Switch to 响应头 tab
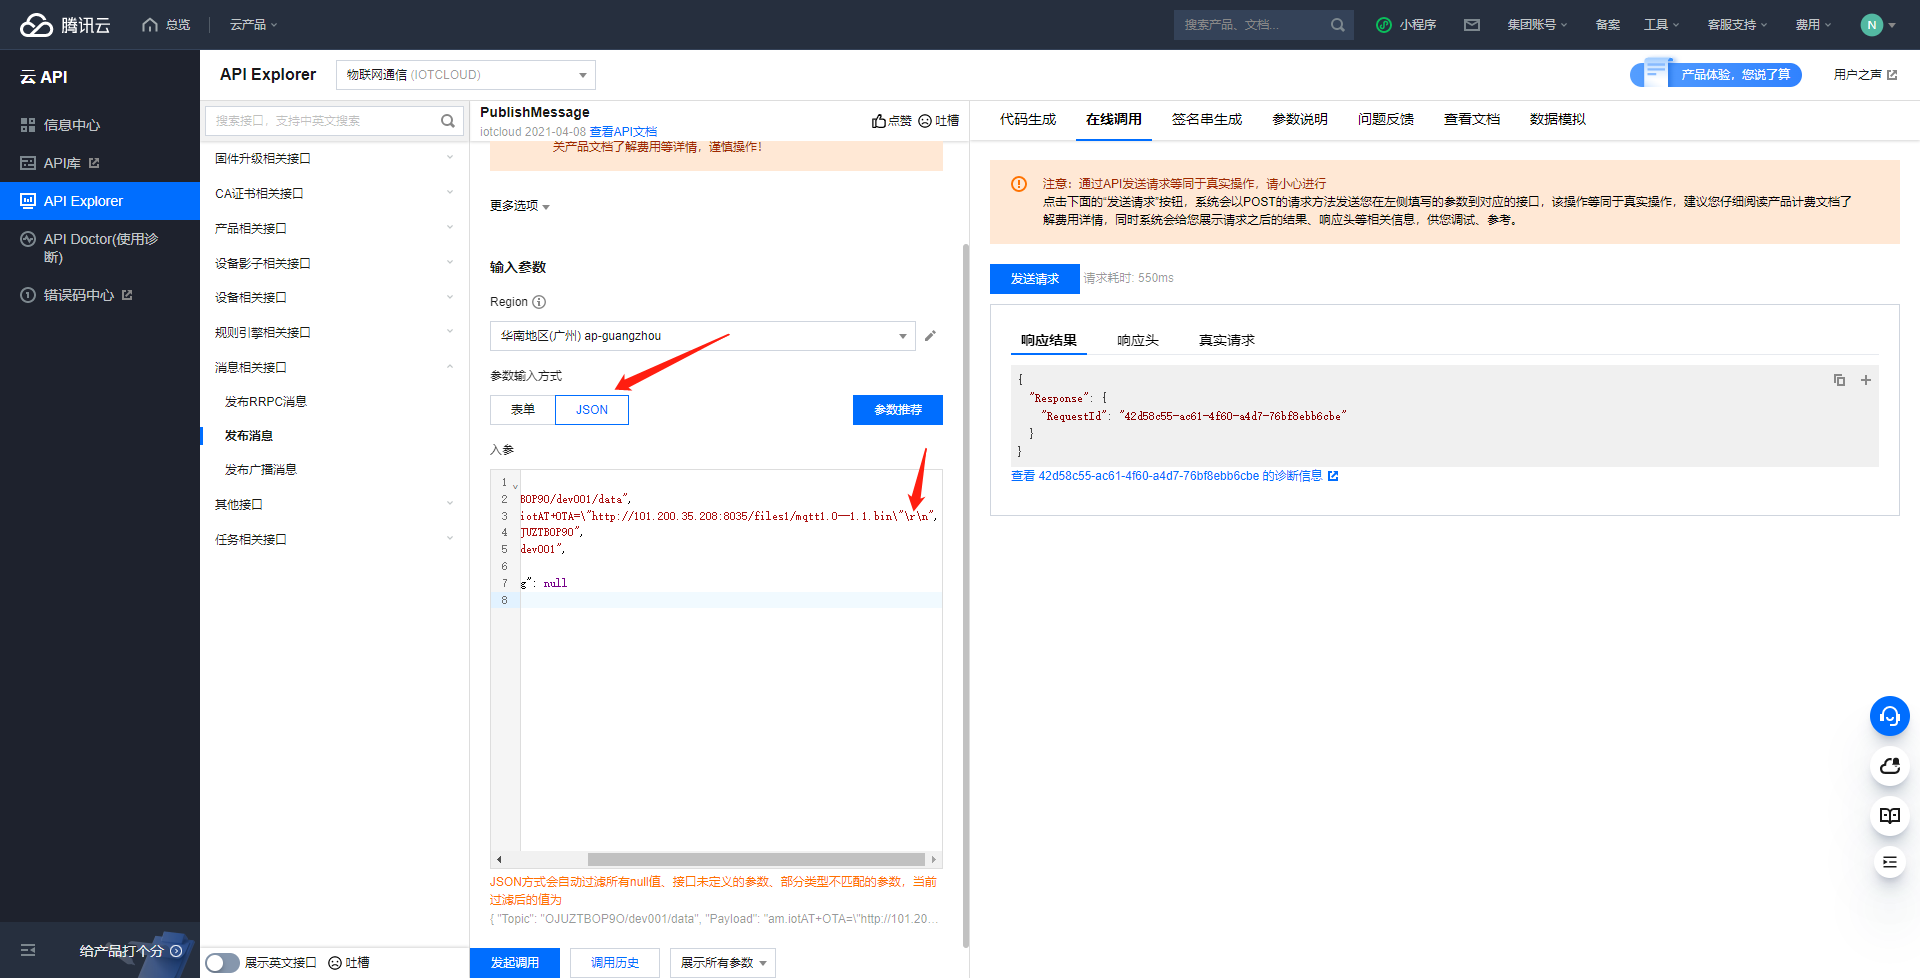The height and width of the screenshot is (978, 1920). pyautogui.click(x=1138, y=341)
